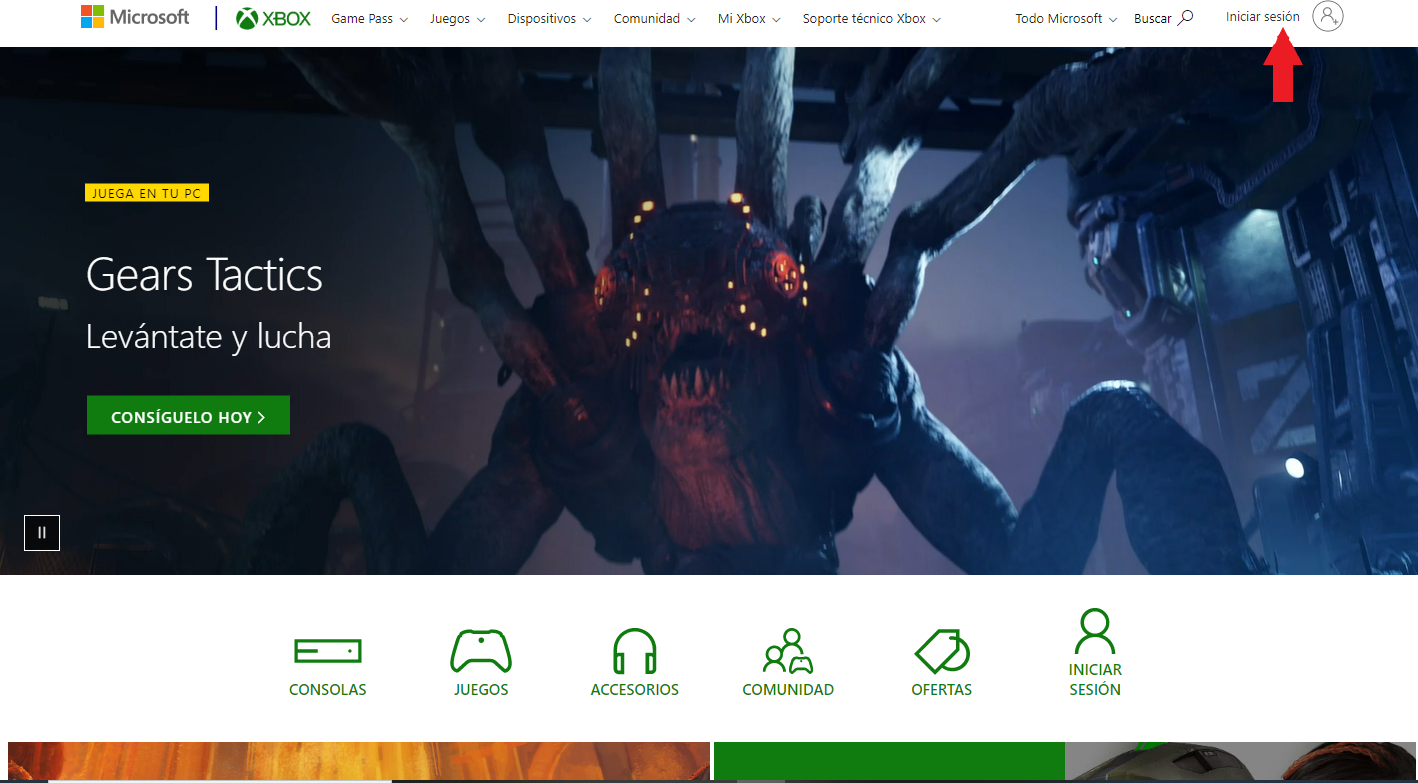Image resolution: width=1418 pixels, height=783 pixels.
Task: Click the OFERTAS text label
Action: click(x=942, y=690)
